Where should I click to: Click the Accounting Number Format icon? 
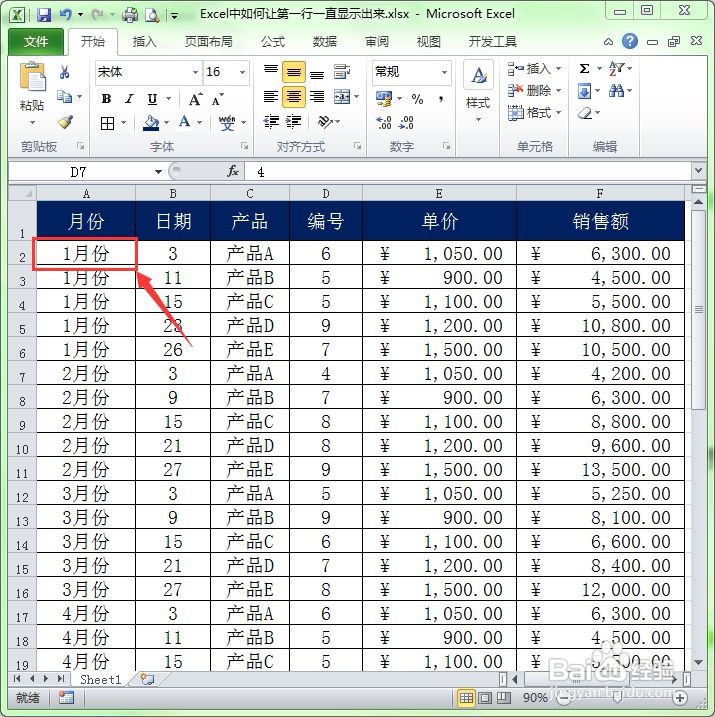(x=384, y=98)
